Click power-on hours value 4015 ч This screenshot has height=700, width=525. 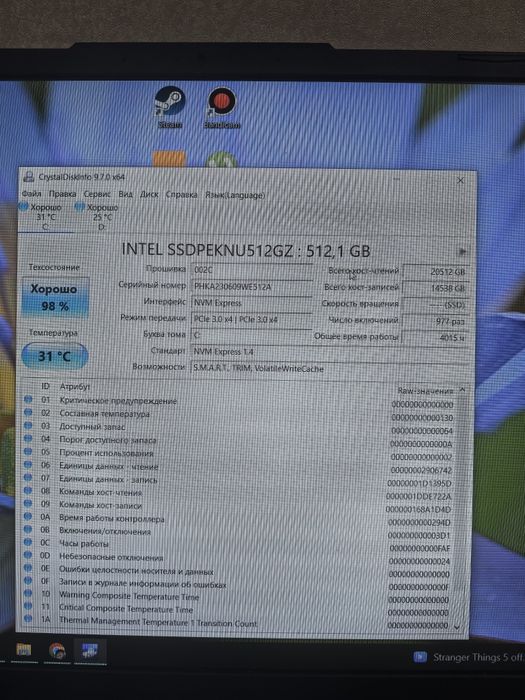[435, 338]
